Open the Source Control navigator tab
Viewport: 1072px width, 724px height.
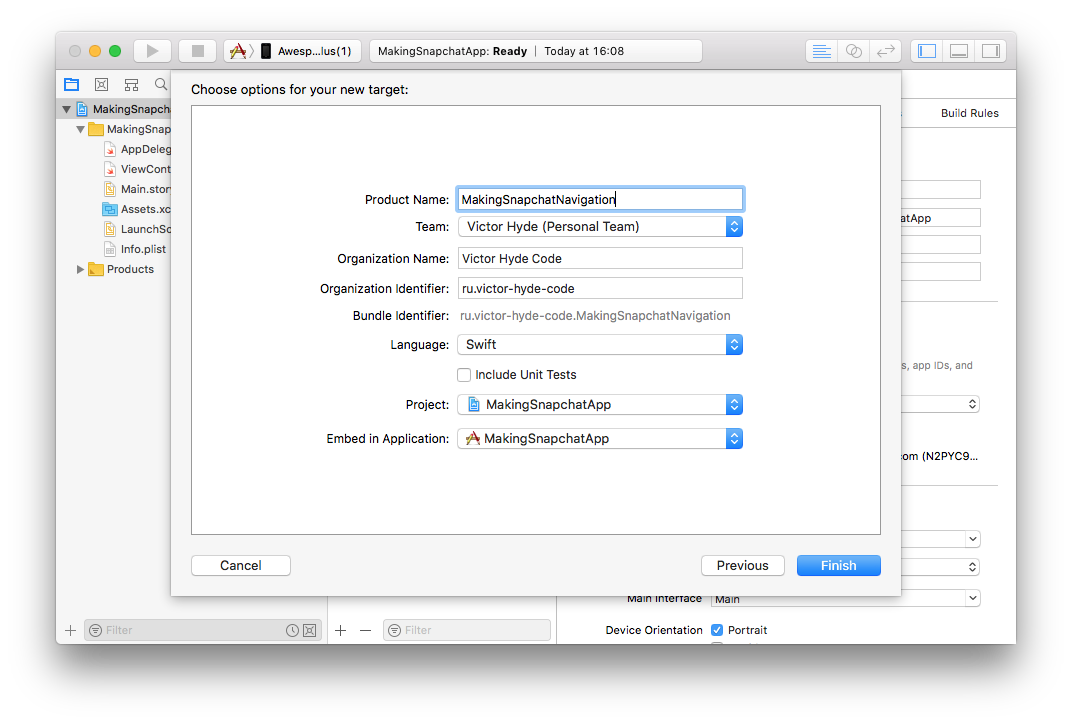[101, 85]
